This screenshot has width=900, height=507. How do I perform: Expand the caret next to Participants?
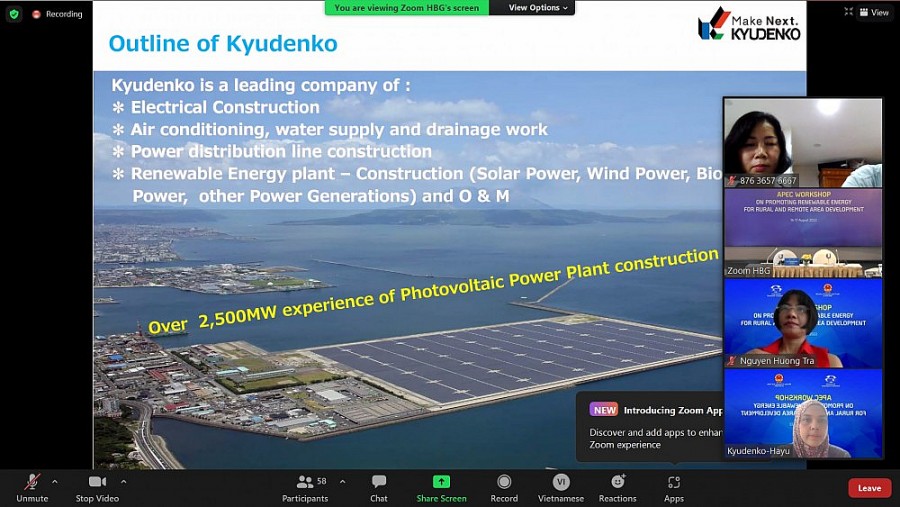[x=342, y=481]
